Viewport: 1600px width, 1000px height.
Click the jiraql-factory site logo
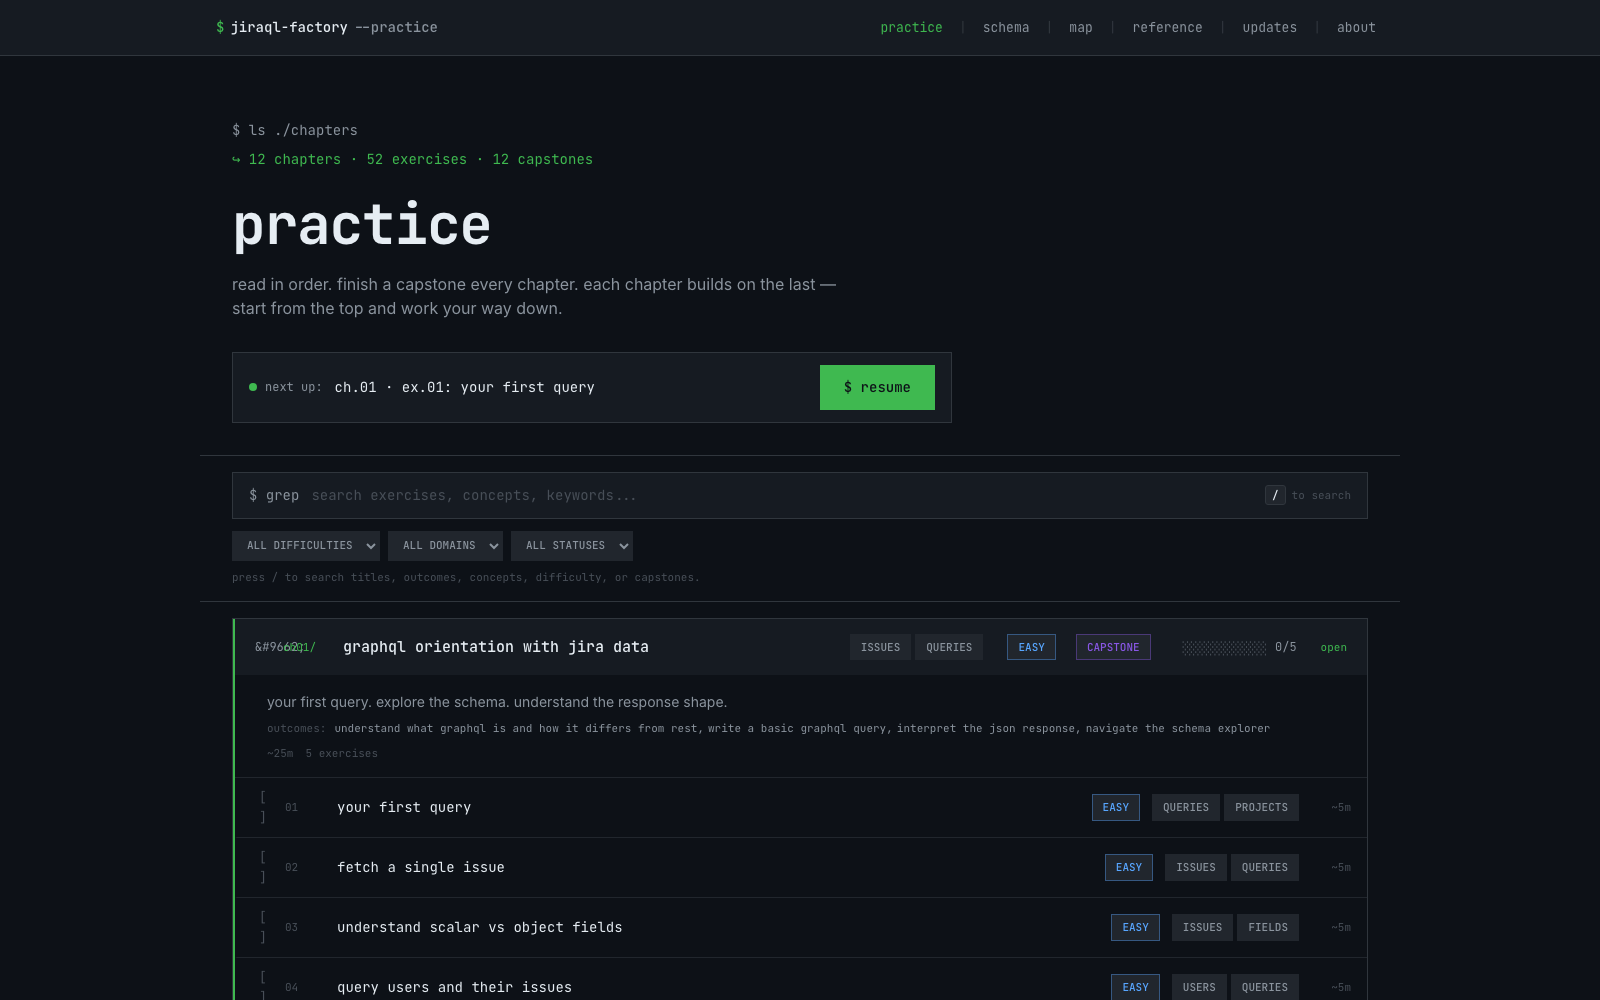326,27
